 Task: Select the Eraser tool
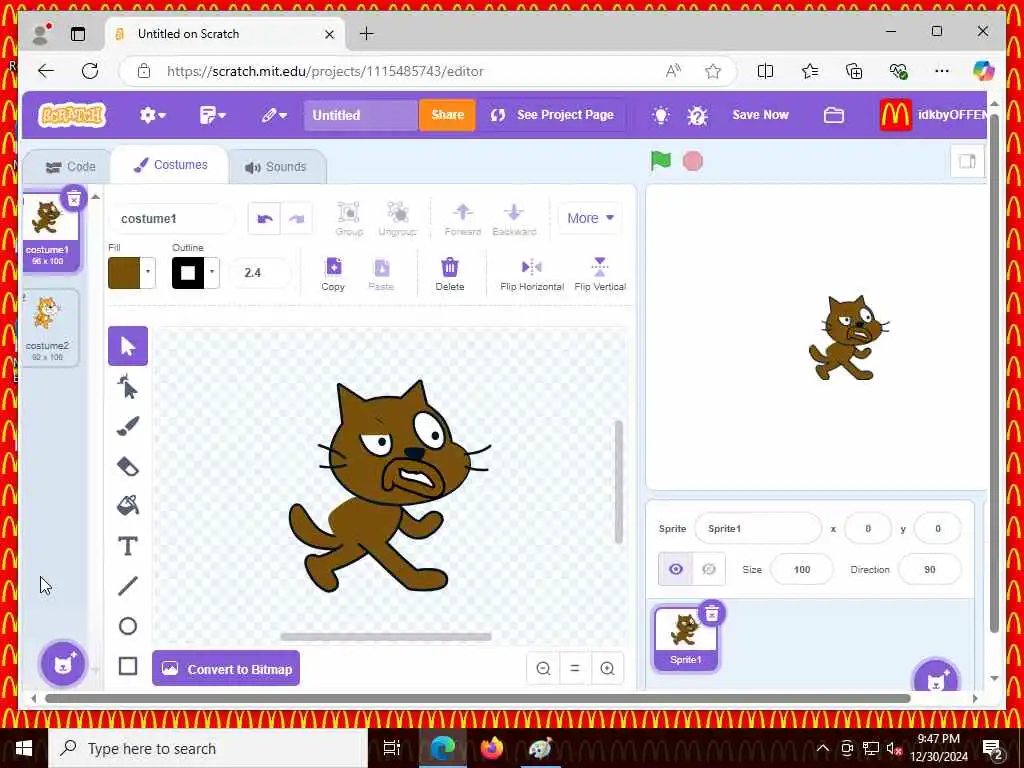point(127,466)
